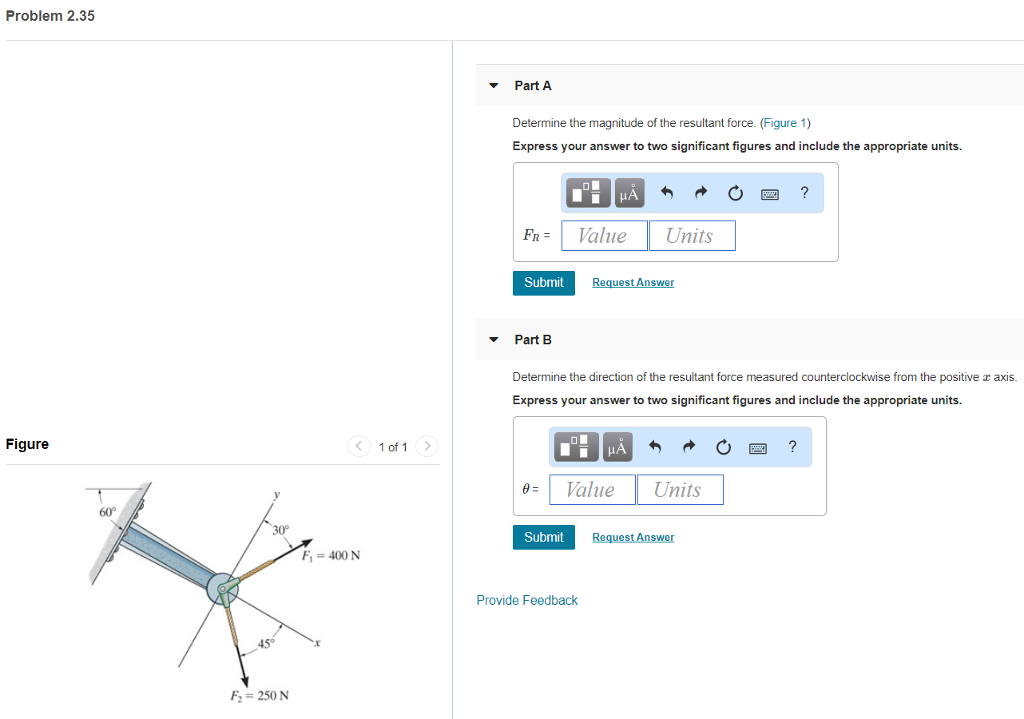Screen dimensions: 1024x719
Task: Select the μÅ units icon in Part A toolbar
Action: click(629, 192)
